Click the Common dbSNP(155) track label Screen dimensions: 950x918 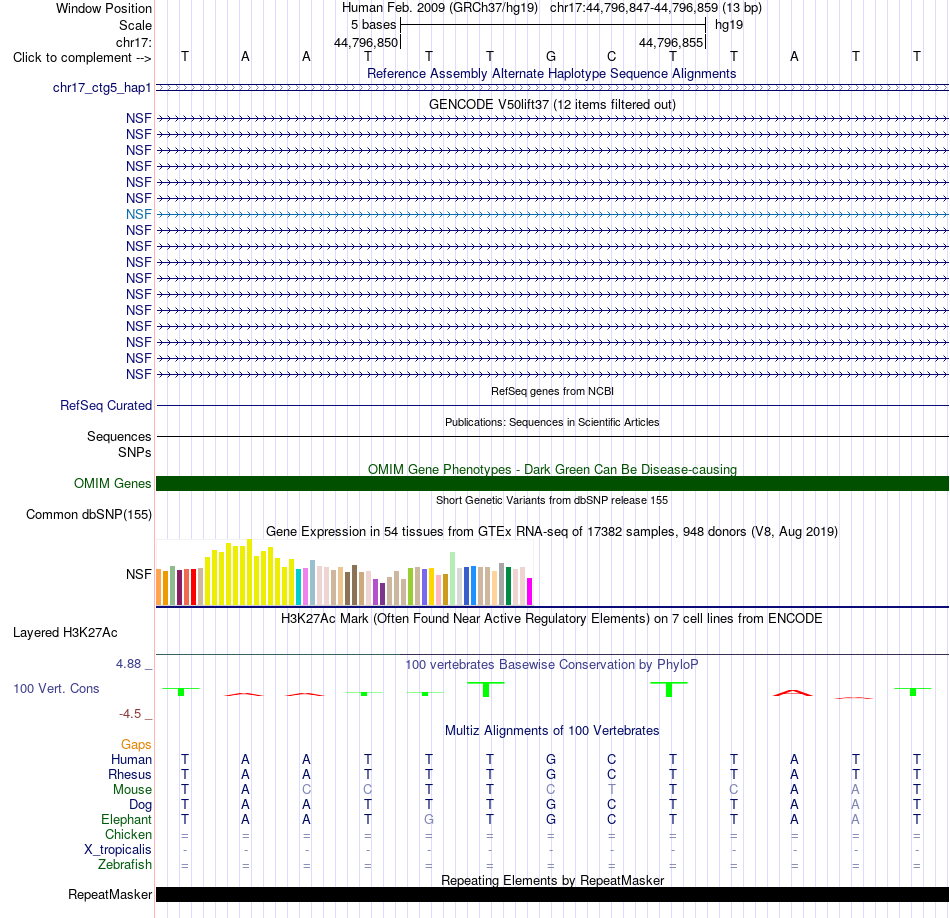[x=88, y=514]
